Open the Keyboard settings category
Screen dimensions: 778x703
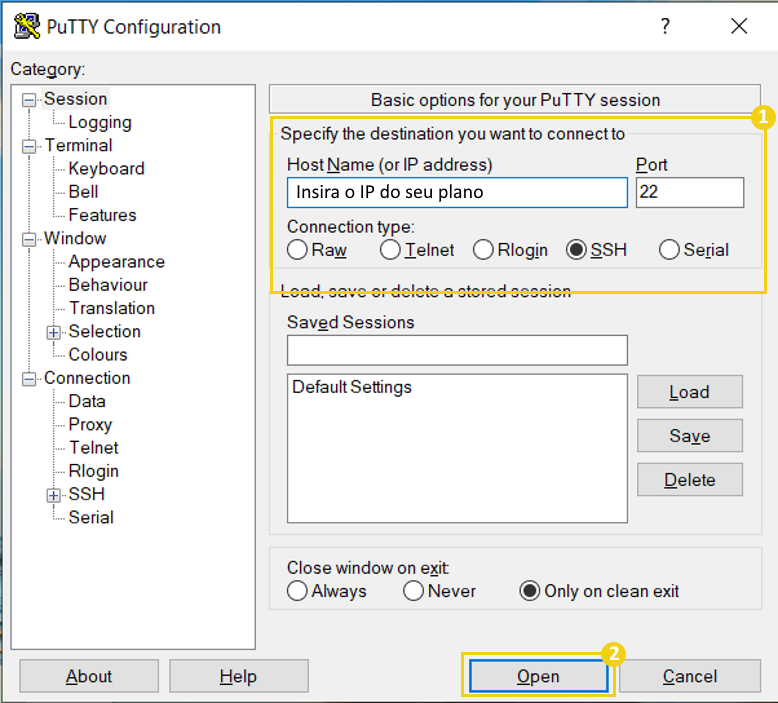106,169
